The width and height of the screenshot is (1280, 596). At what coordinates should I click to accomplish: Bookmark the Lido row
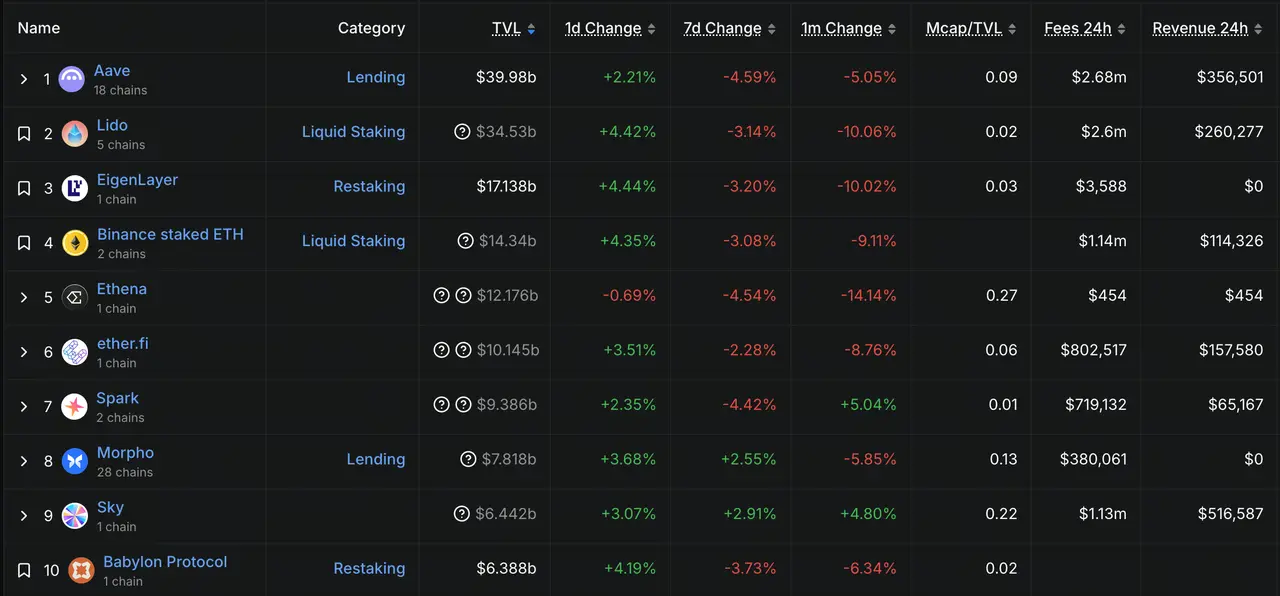24,134
